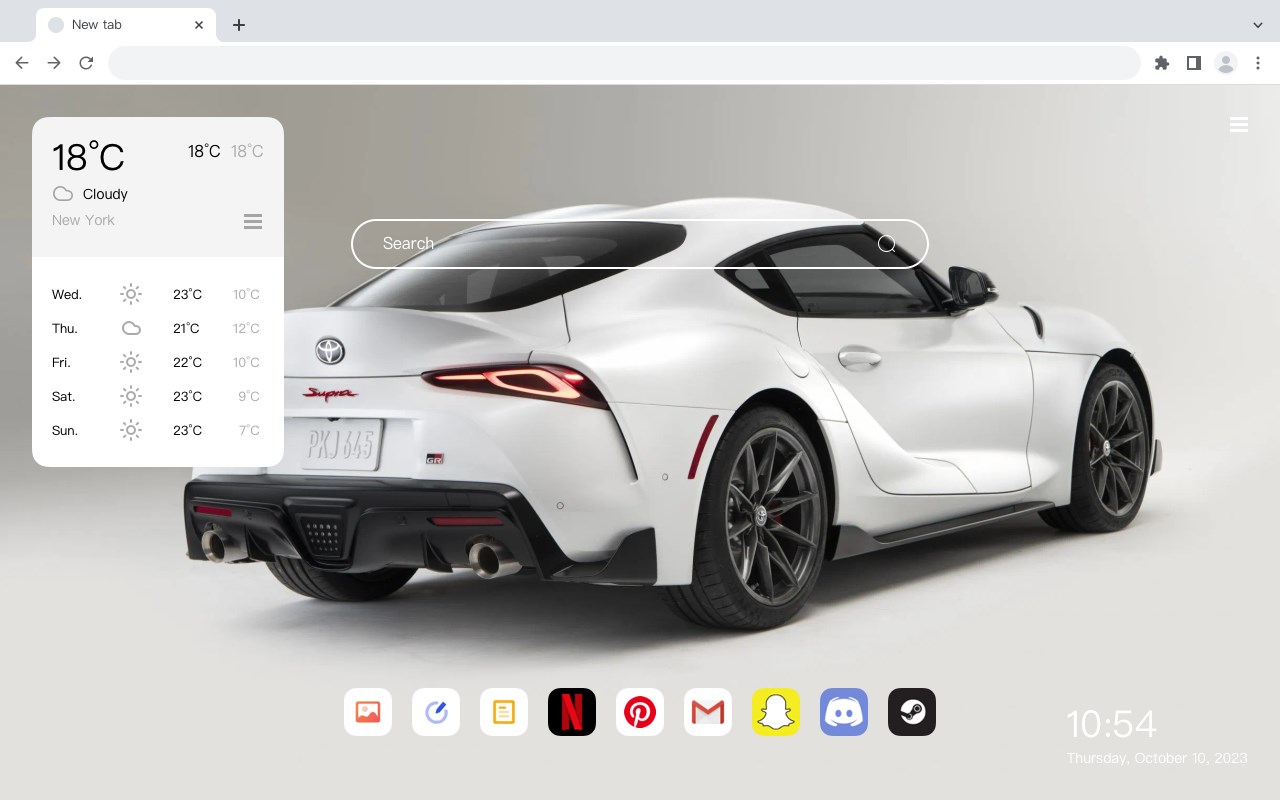
Task: Click Saturday's sunny weather icon
Action: pyautogui.click(x=131, y=396)
